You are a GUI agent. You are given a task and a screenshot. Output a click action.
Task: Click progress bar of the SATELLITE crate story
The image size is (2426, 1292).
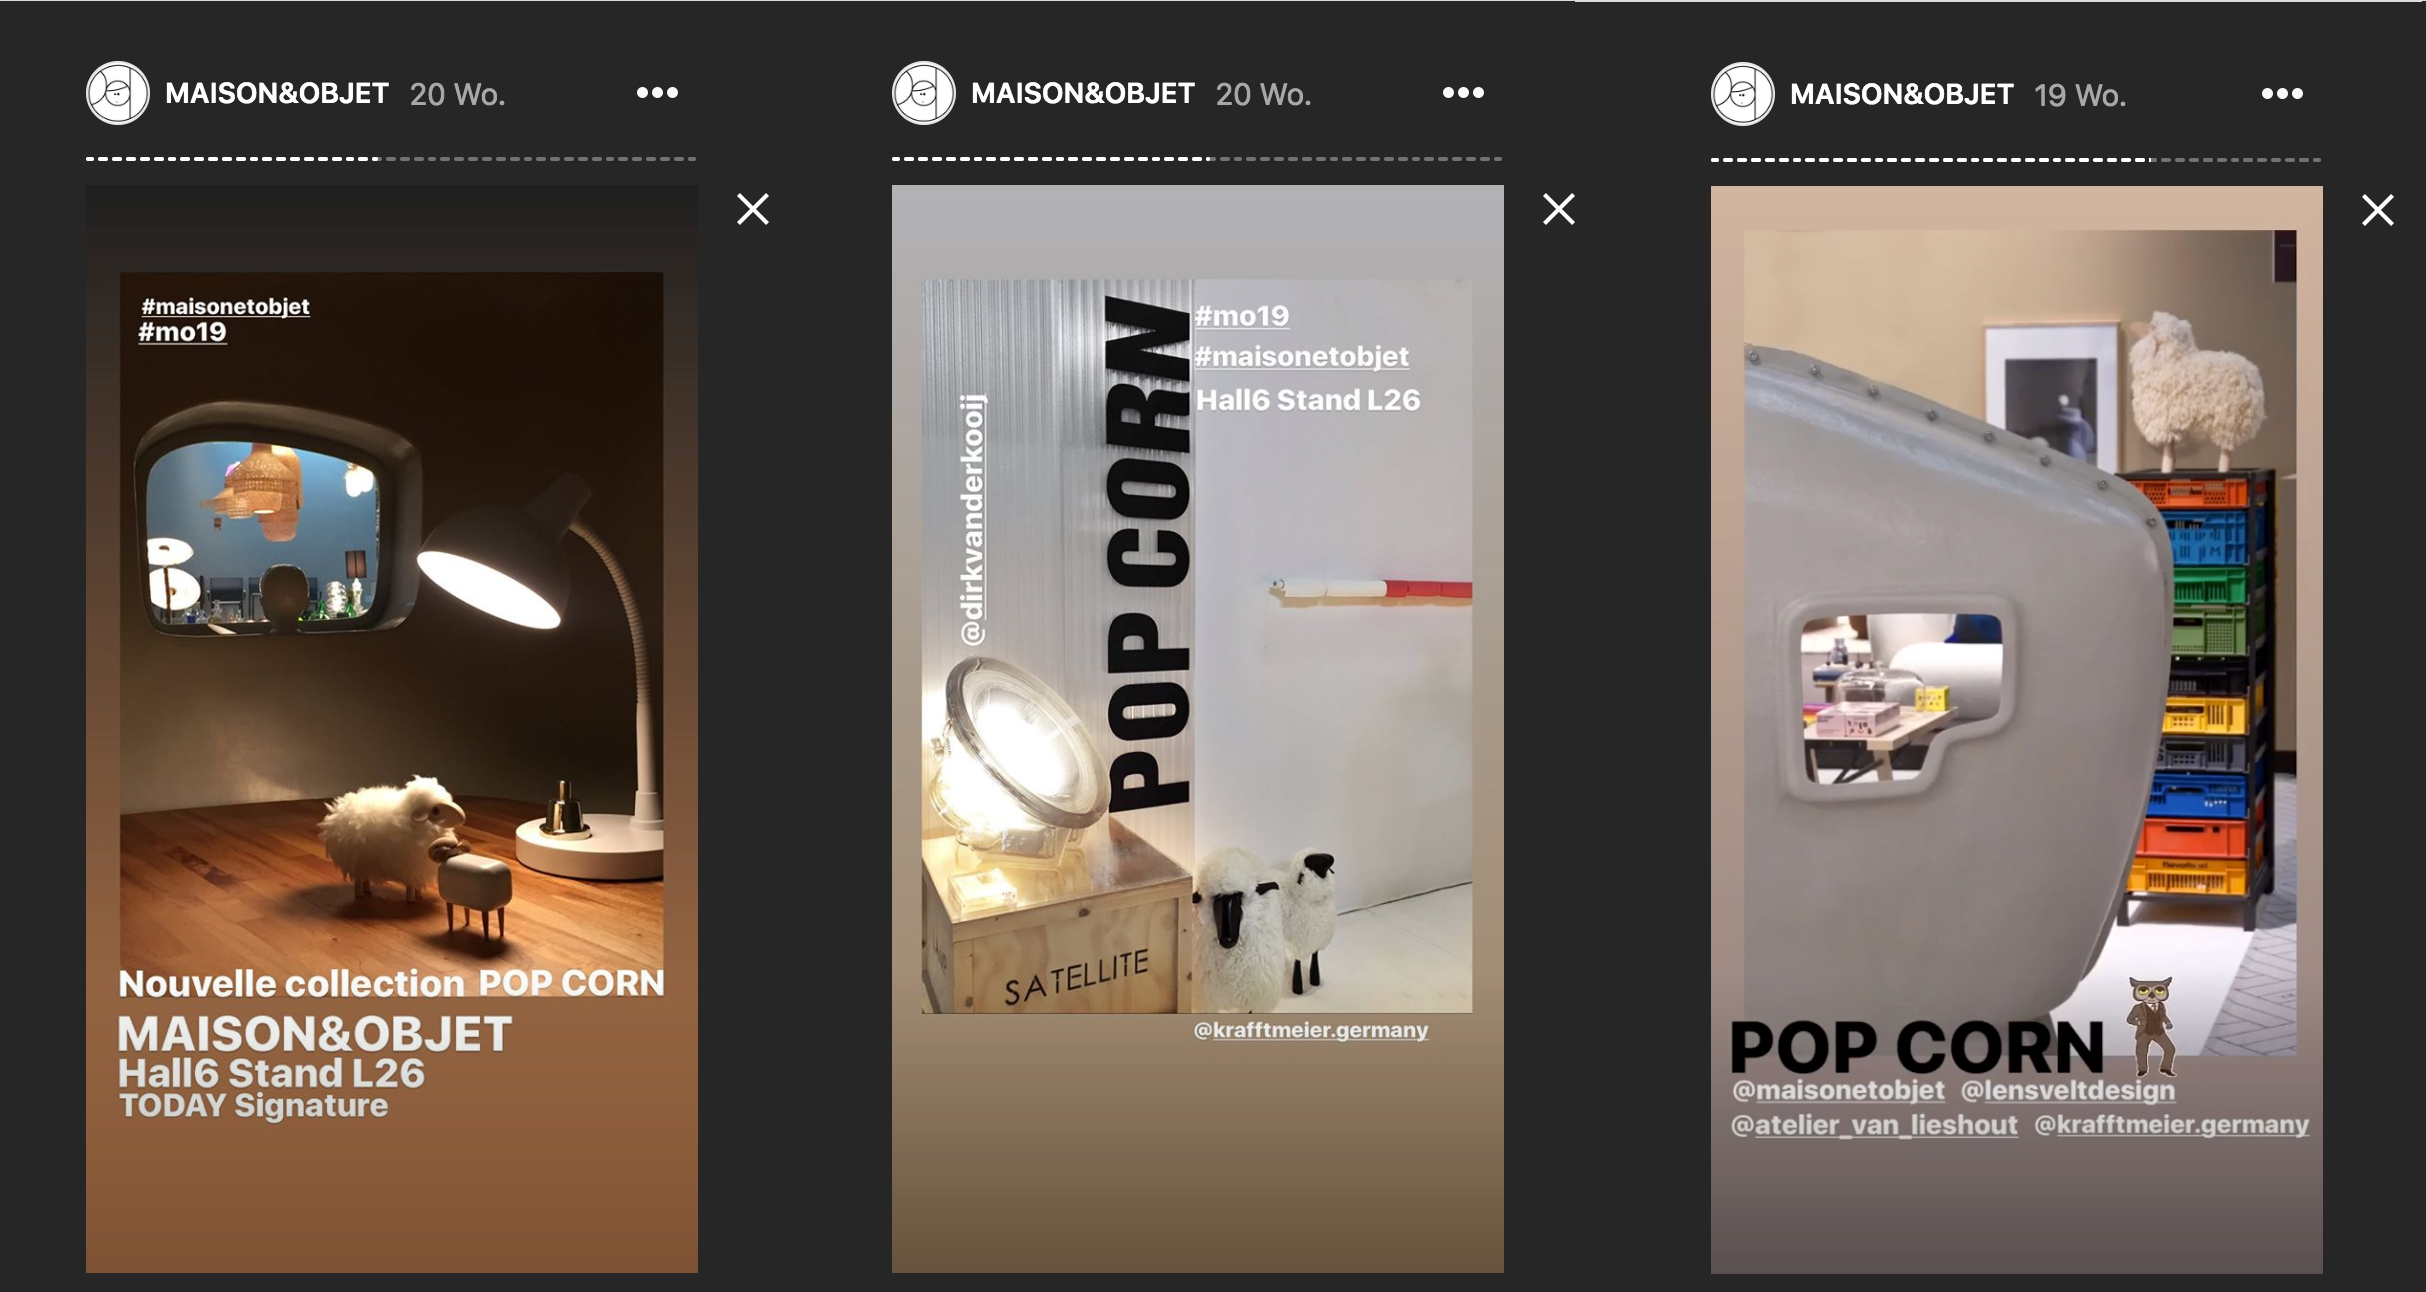point(1197,158)
